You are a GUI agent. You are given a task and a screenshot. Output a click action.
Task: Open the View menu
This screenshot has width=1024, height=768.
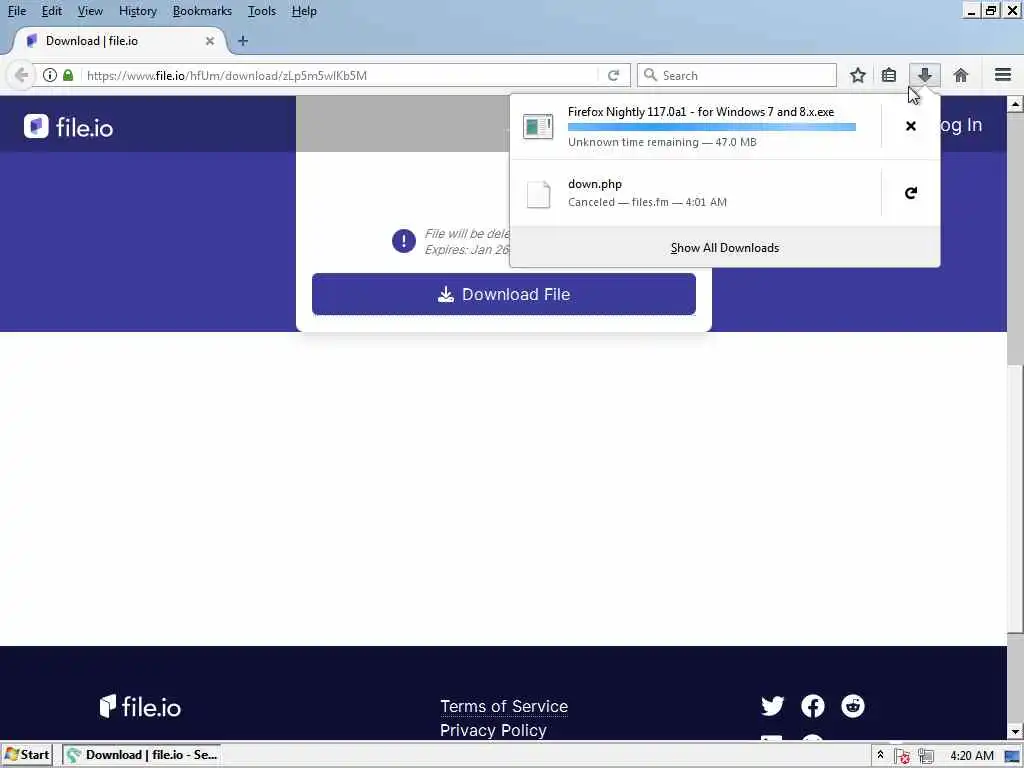[x=90, y=11]
